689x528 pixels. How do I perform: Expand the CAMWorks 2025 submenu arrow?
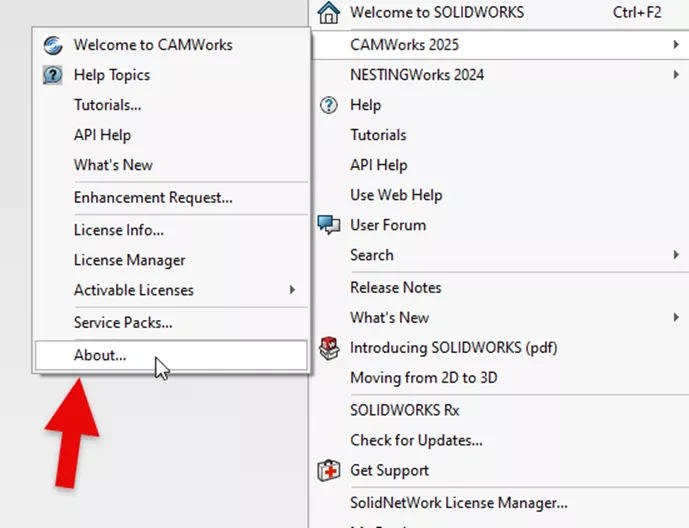coord(676,44)
